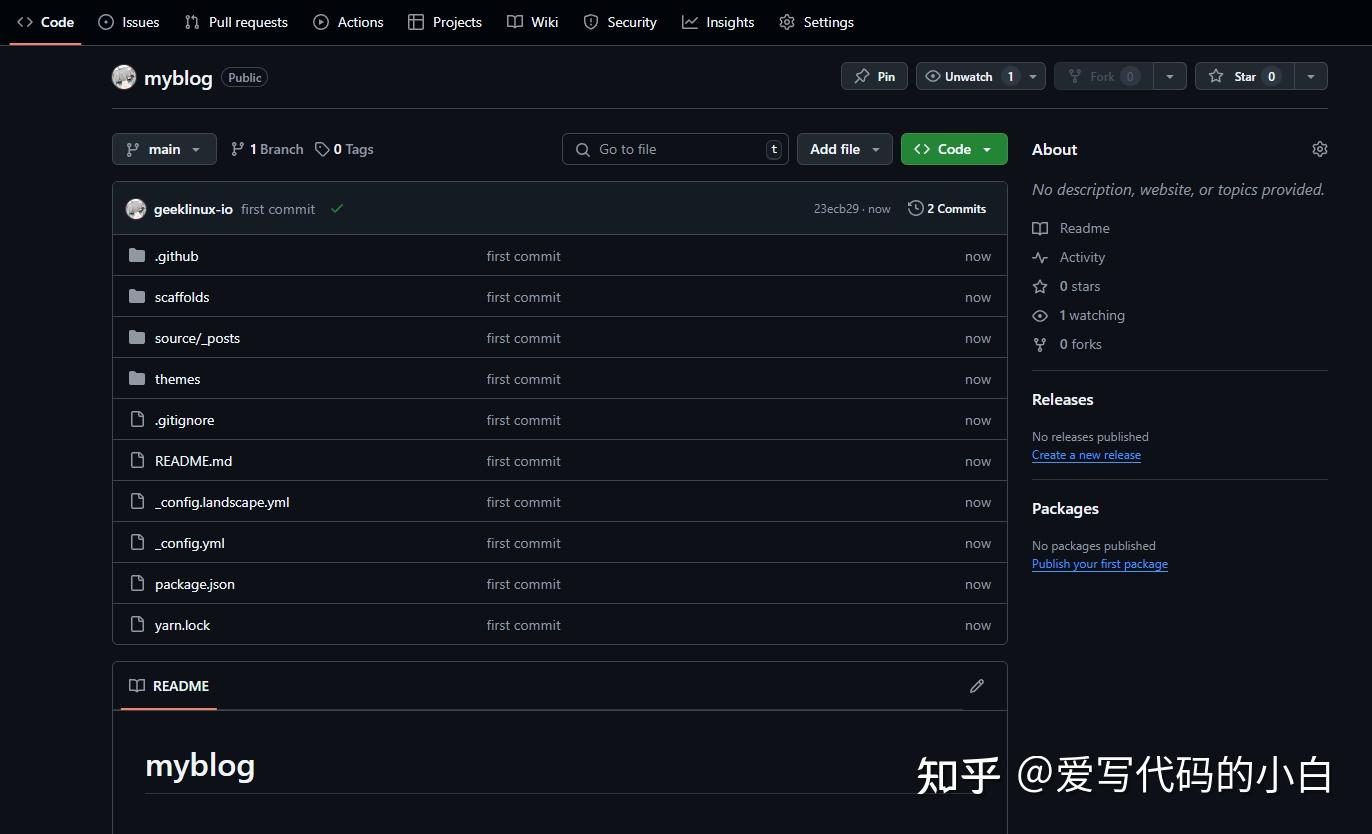Open the _config.yml file
Image resolution: width=1372 pixels, height=834 pixels.
[x=189, y=542]
